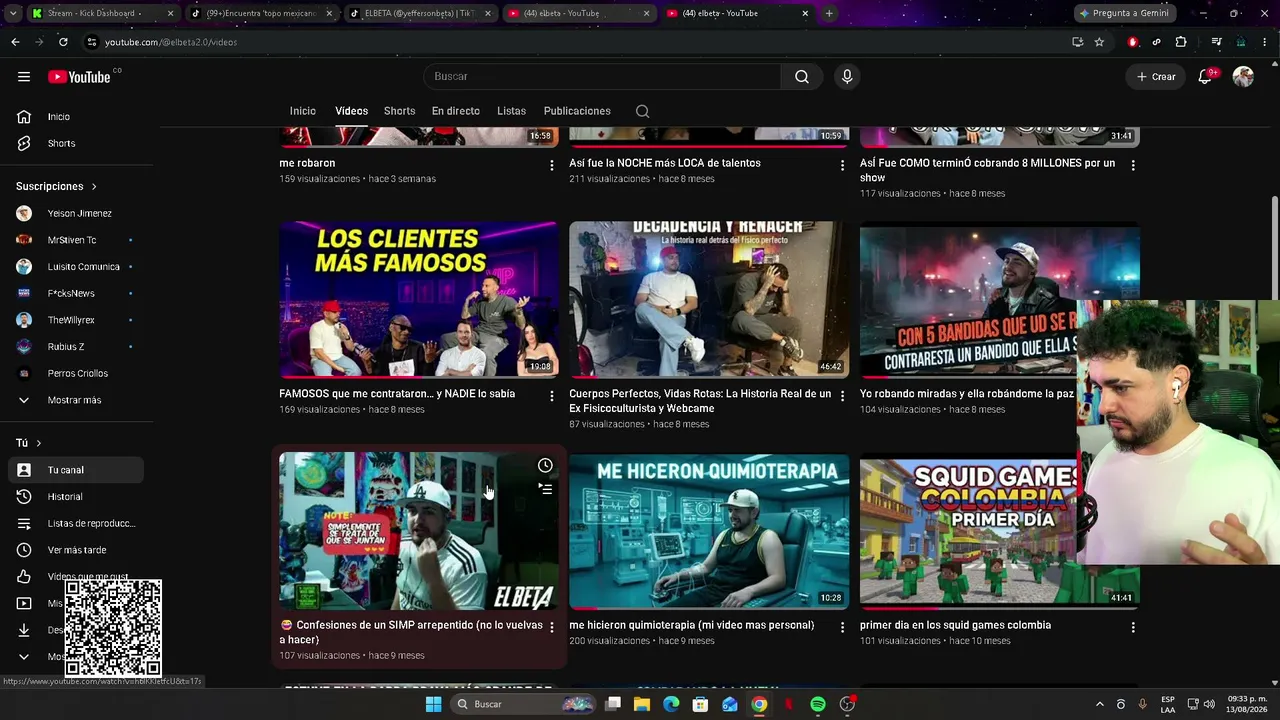This screenshot has width=1280, height=720.
Task: Open the Crear dropdown button
Action: 1156,77
